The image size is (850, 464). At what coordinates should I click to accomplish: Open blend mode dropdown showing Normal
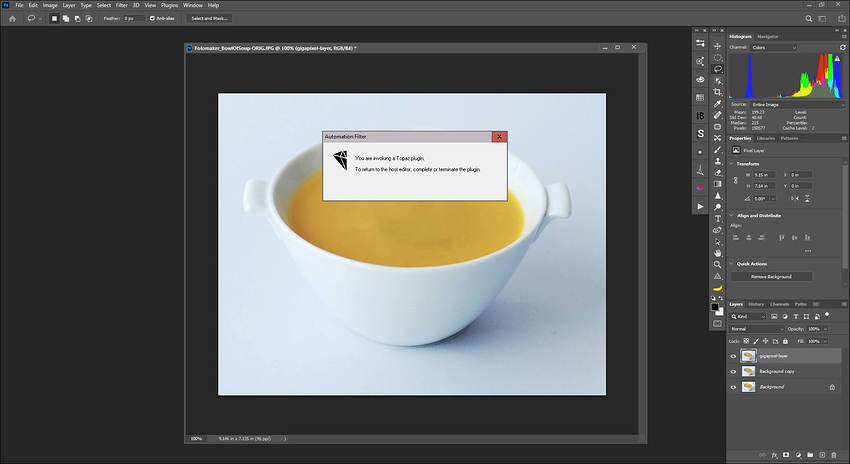coord(757,329)
